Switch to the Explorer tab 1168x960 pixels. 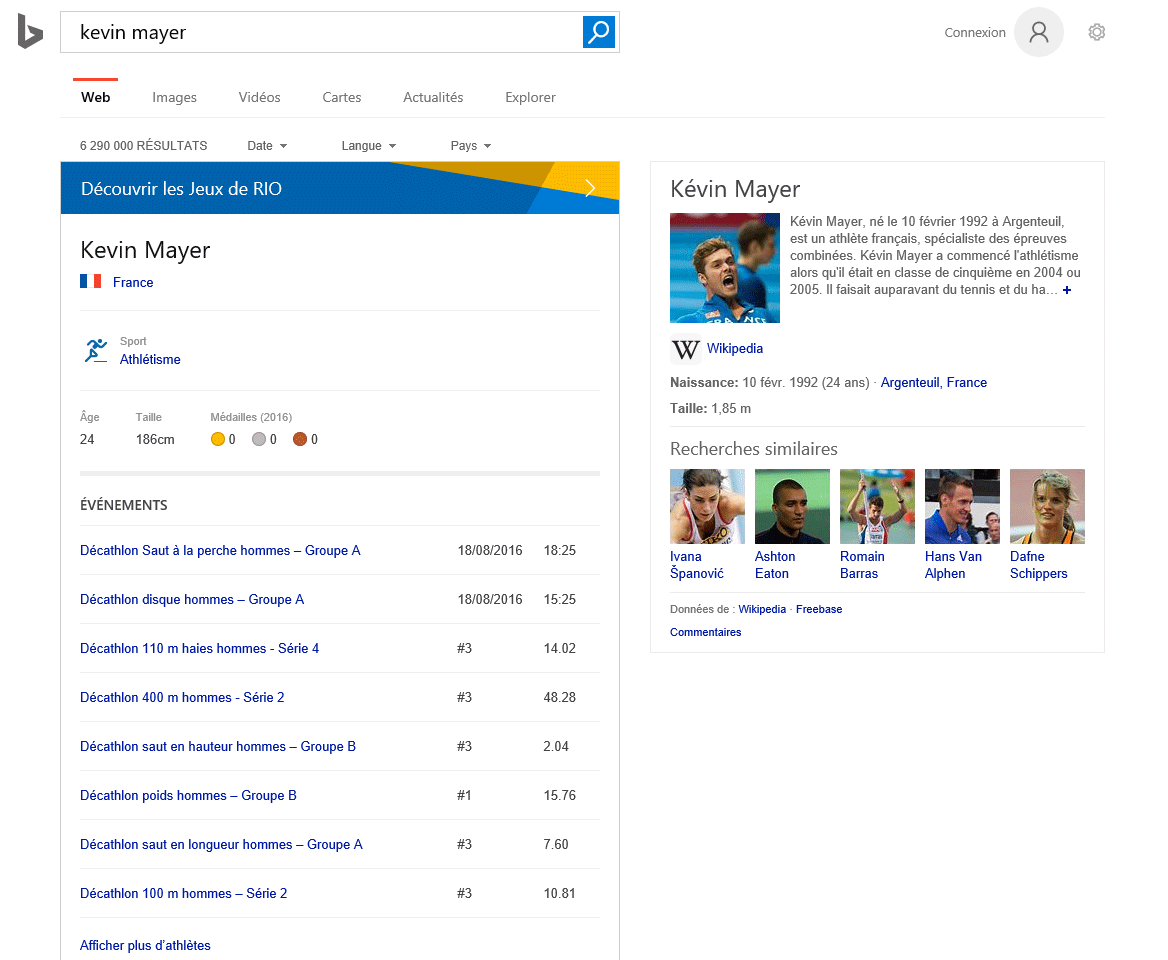(x=530, y=97)
